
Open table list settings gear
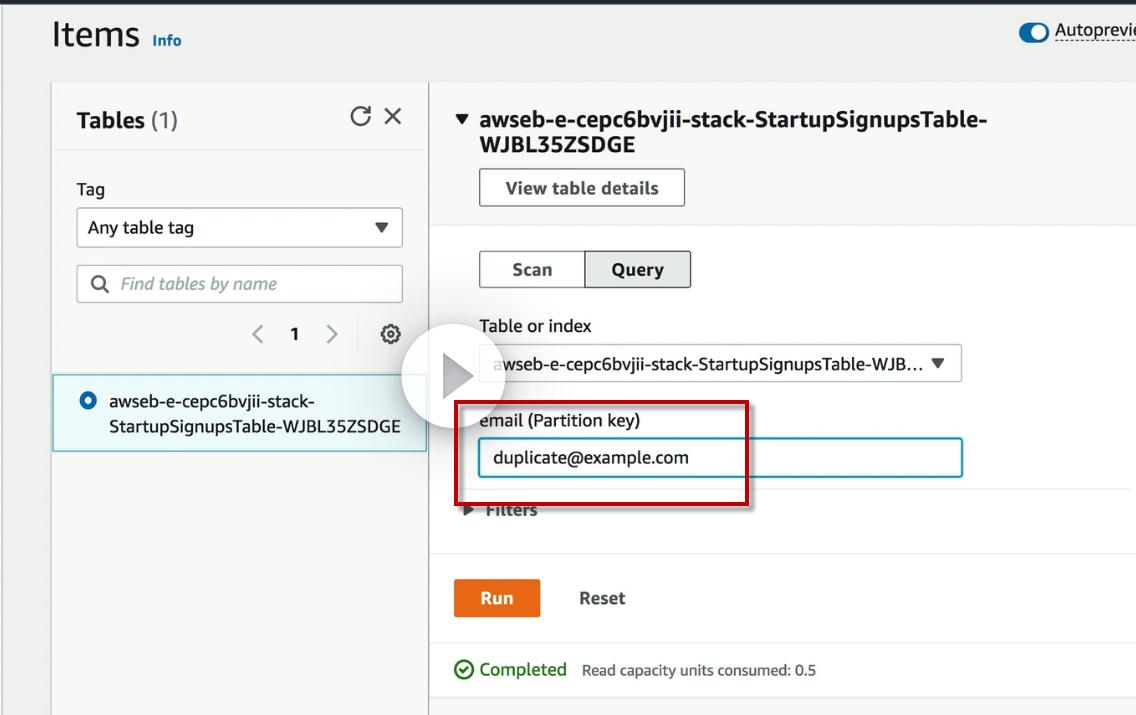point(391,334)
